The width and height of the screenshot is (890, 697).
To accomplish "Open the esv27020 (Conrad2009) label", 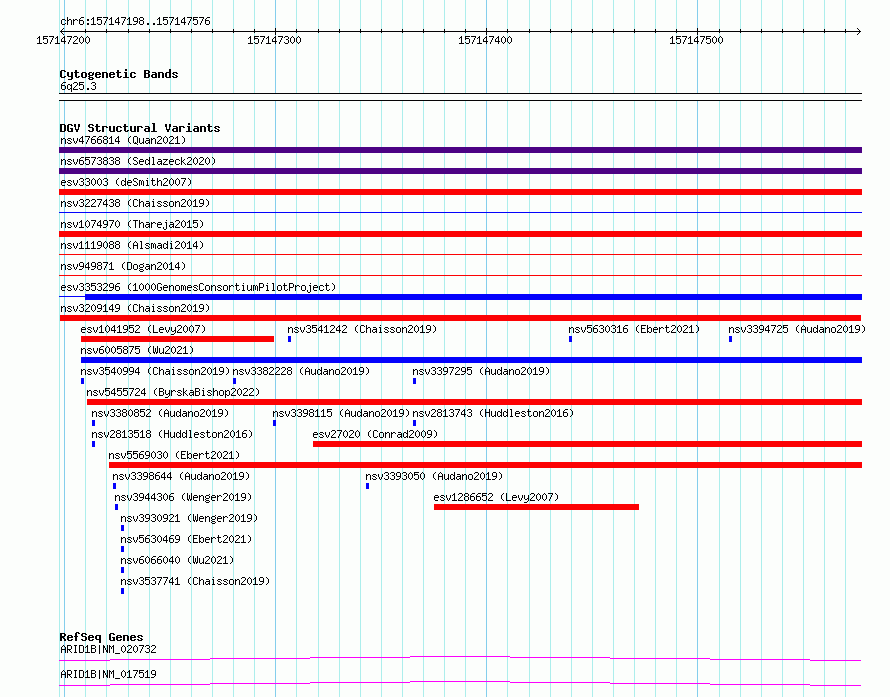I will 375,434.
